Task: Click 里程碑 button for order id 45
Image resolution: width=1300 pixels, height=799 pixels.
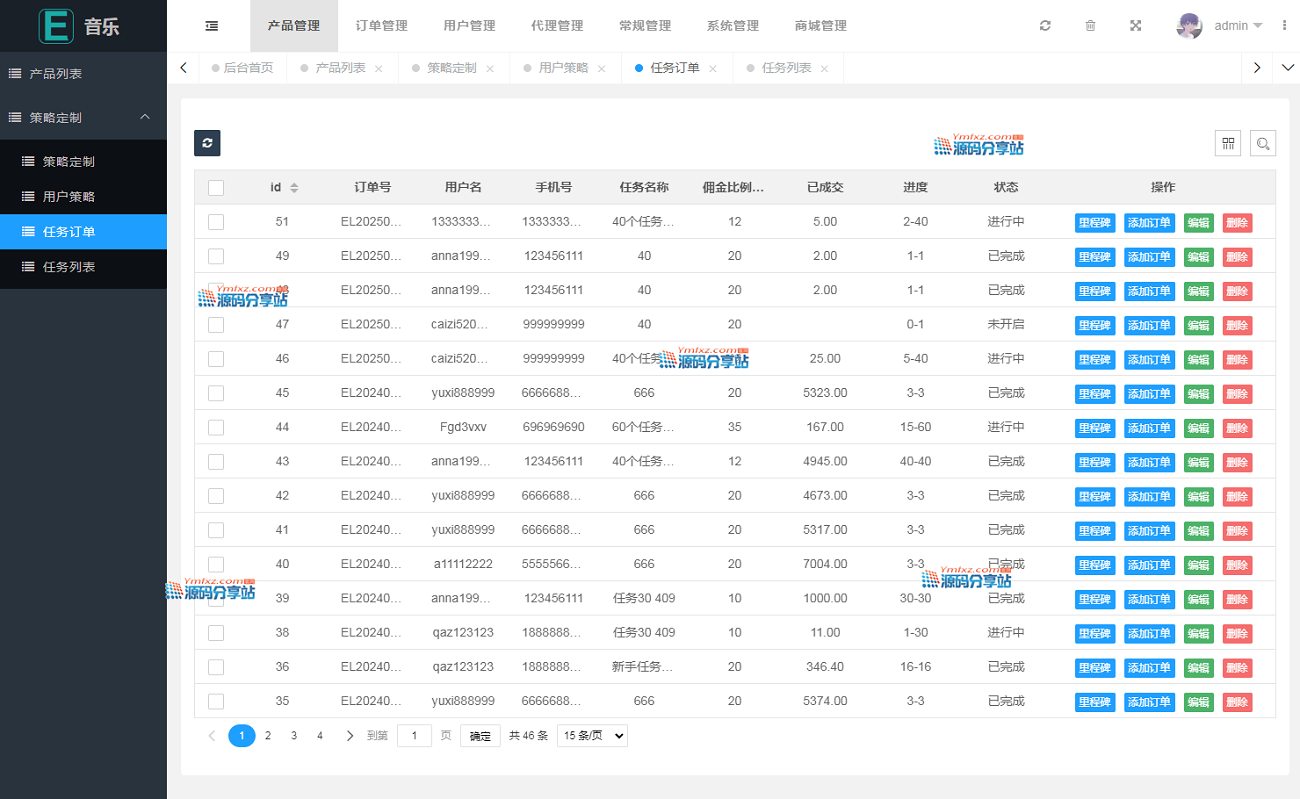Action: pos(1094,394)
